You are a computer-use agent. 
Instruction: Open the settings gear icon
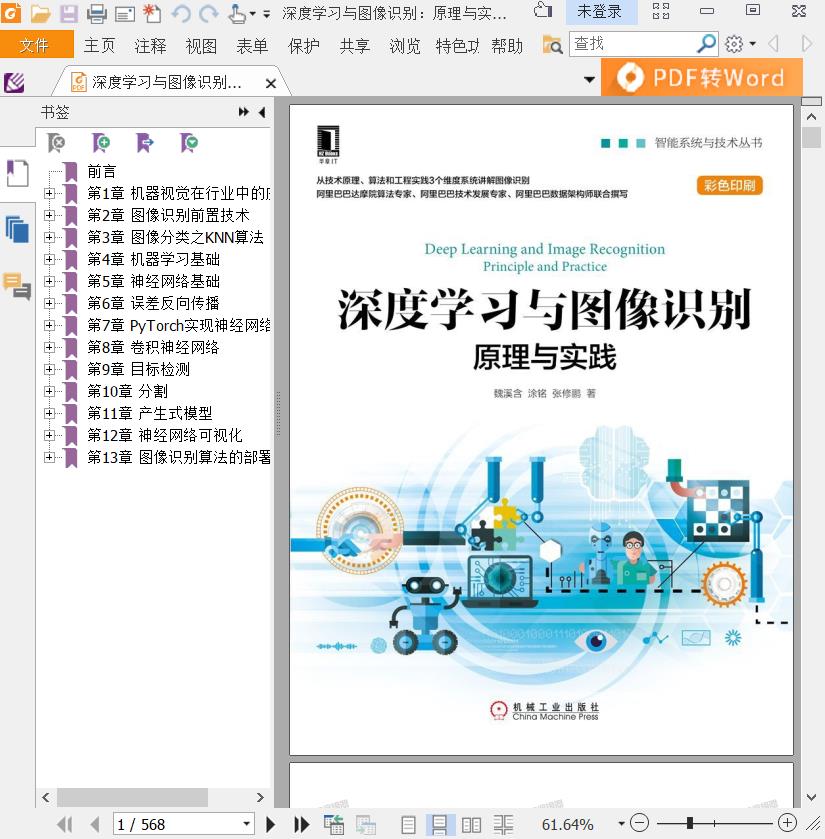point(734,44)
